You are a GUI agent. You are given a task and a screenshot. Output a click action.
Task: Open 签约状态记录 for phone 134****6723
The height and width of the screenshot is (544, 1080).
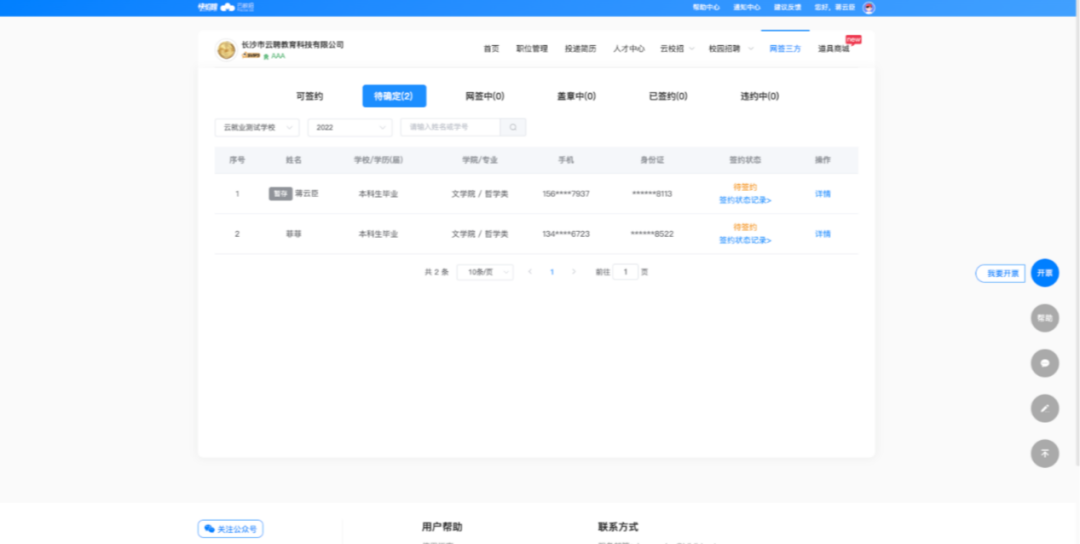745,240
